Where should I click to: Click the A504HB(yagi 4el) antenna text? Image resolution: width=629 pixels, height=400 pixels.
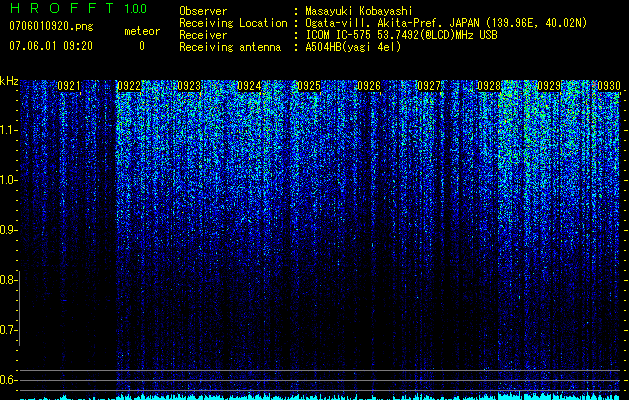click(353, 47)
